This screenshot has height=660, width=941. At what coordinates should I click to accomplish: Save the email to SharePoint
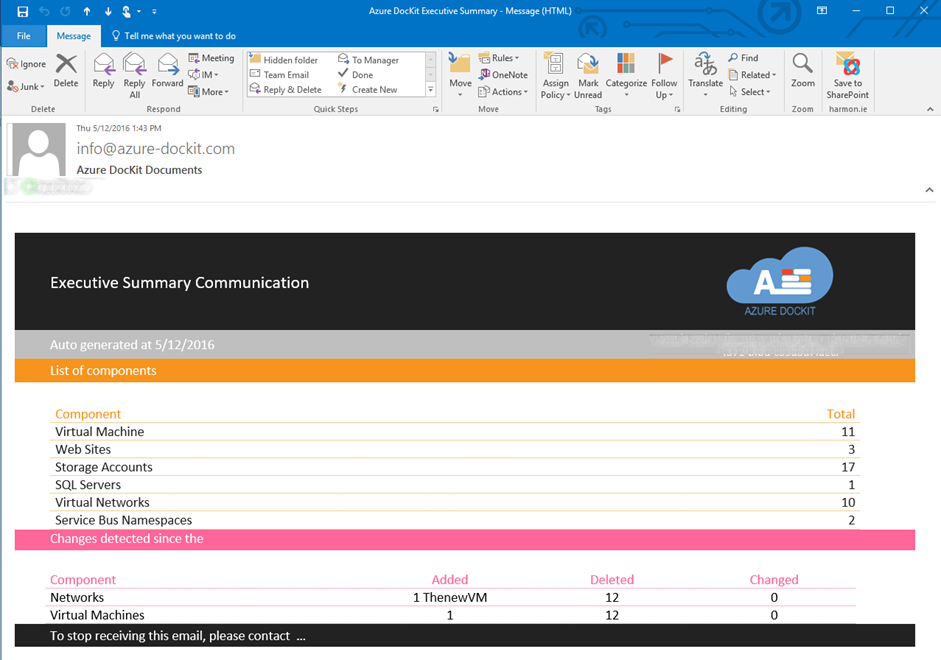[847, 76]
